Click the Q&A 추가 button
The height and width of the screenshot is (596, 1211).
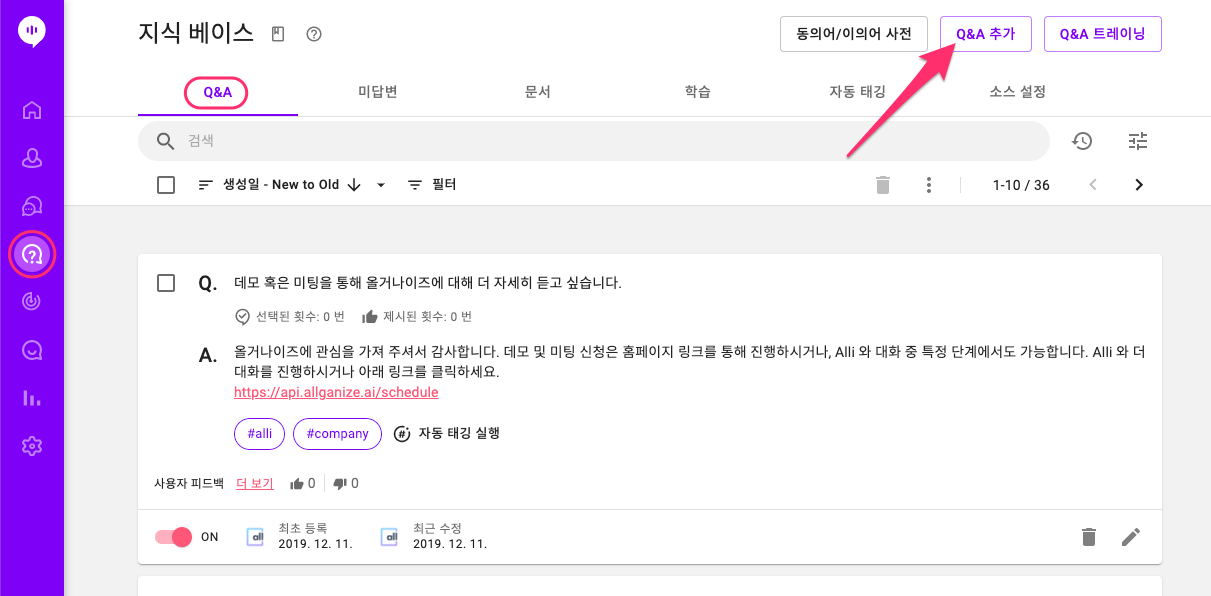click(x=986, y=34)
